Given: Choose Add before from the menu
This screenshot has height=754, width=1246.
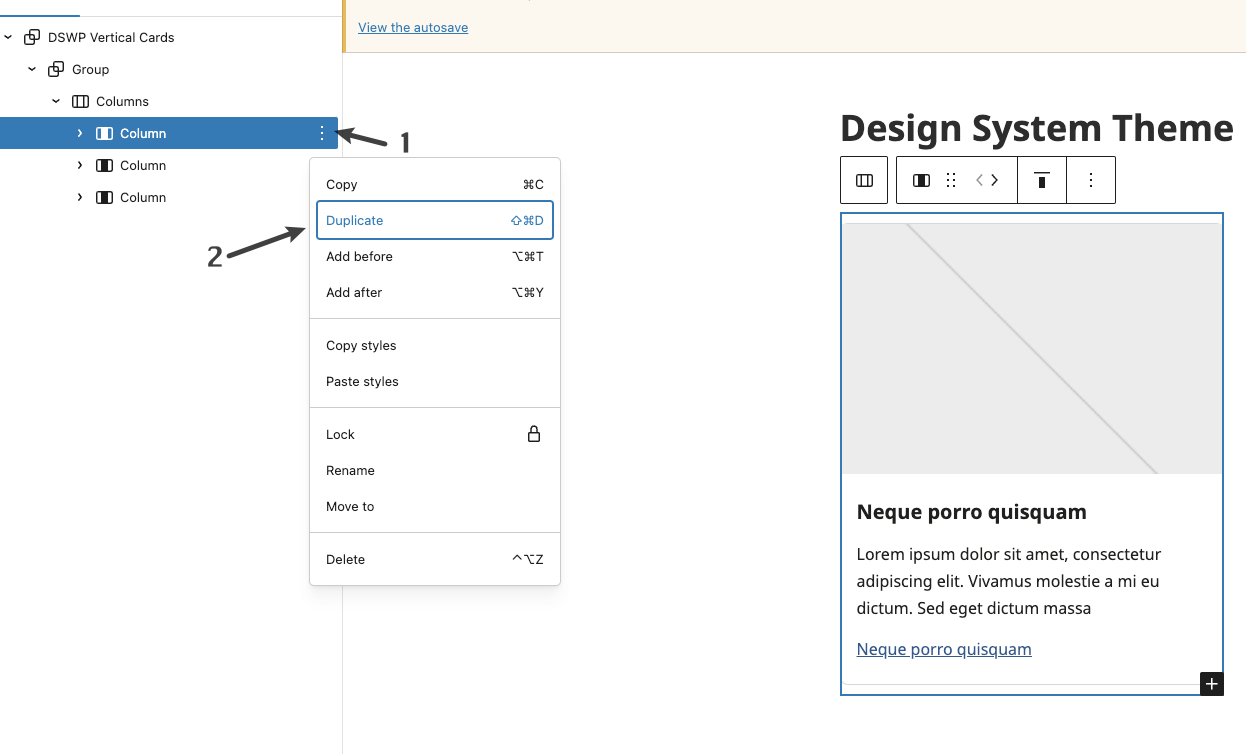Looking at the screenshot, I should point(435,256).
